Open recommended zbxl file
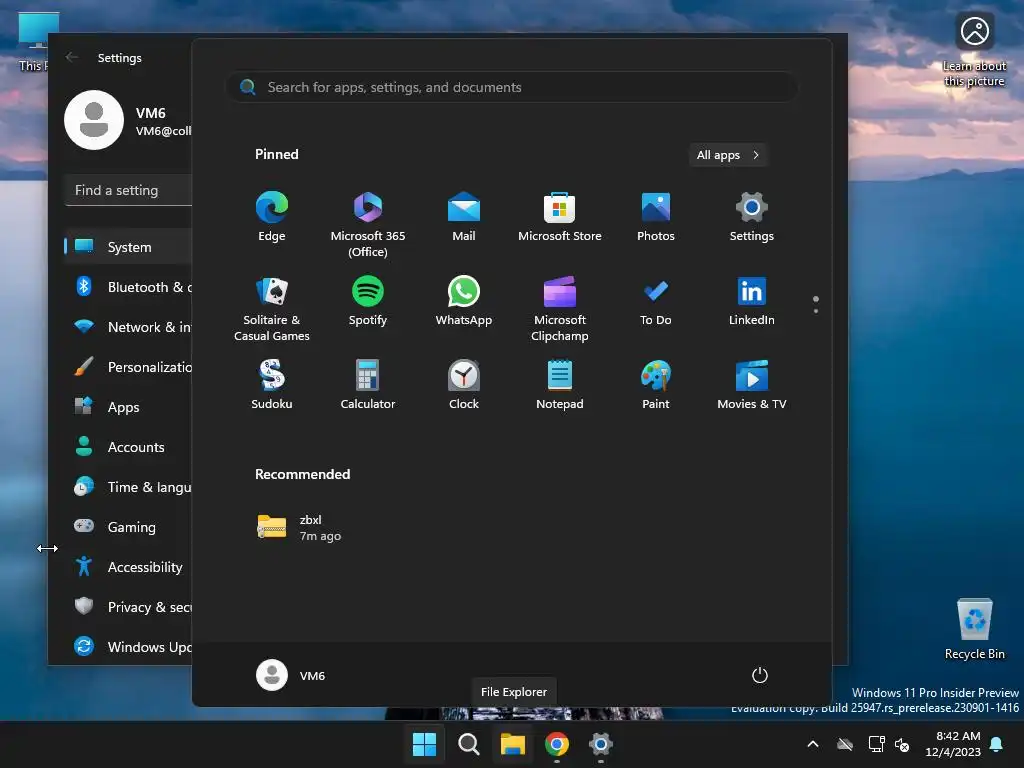 (x=300, y=527)
